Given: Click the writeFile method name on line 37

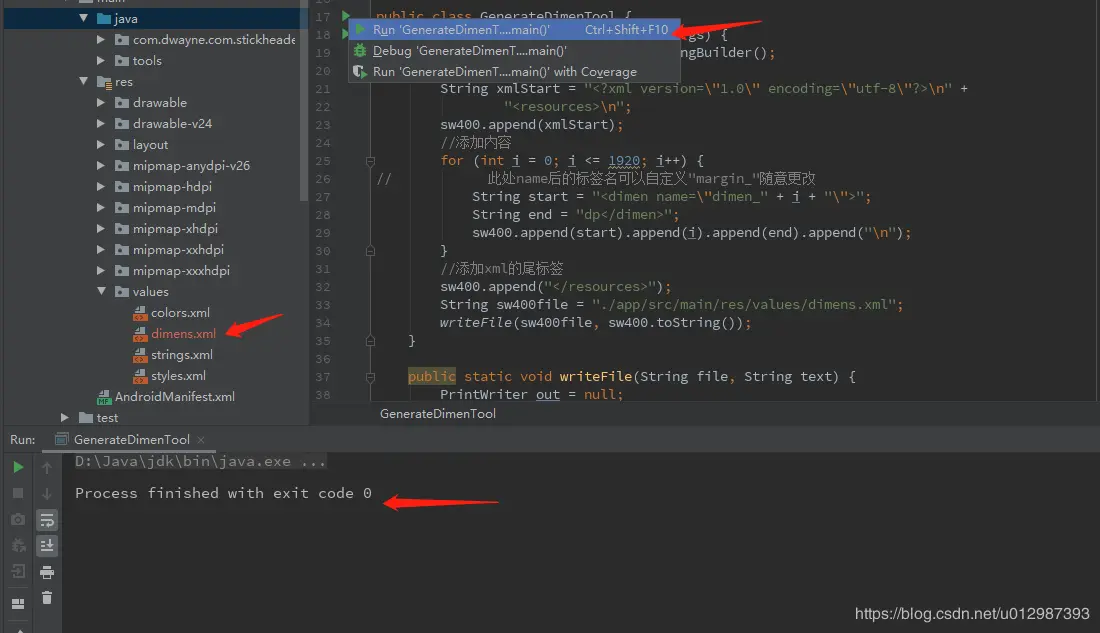Looking at the screenshot, I should click(x=596, y=377).
